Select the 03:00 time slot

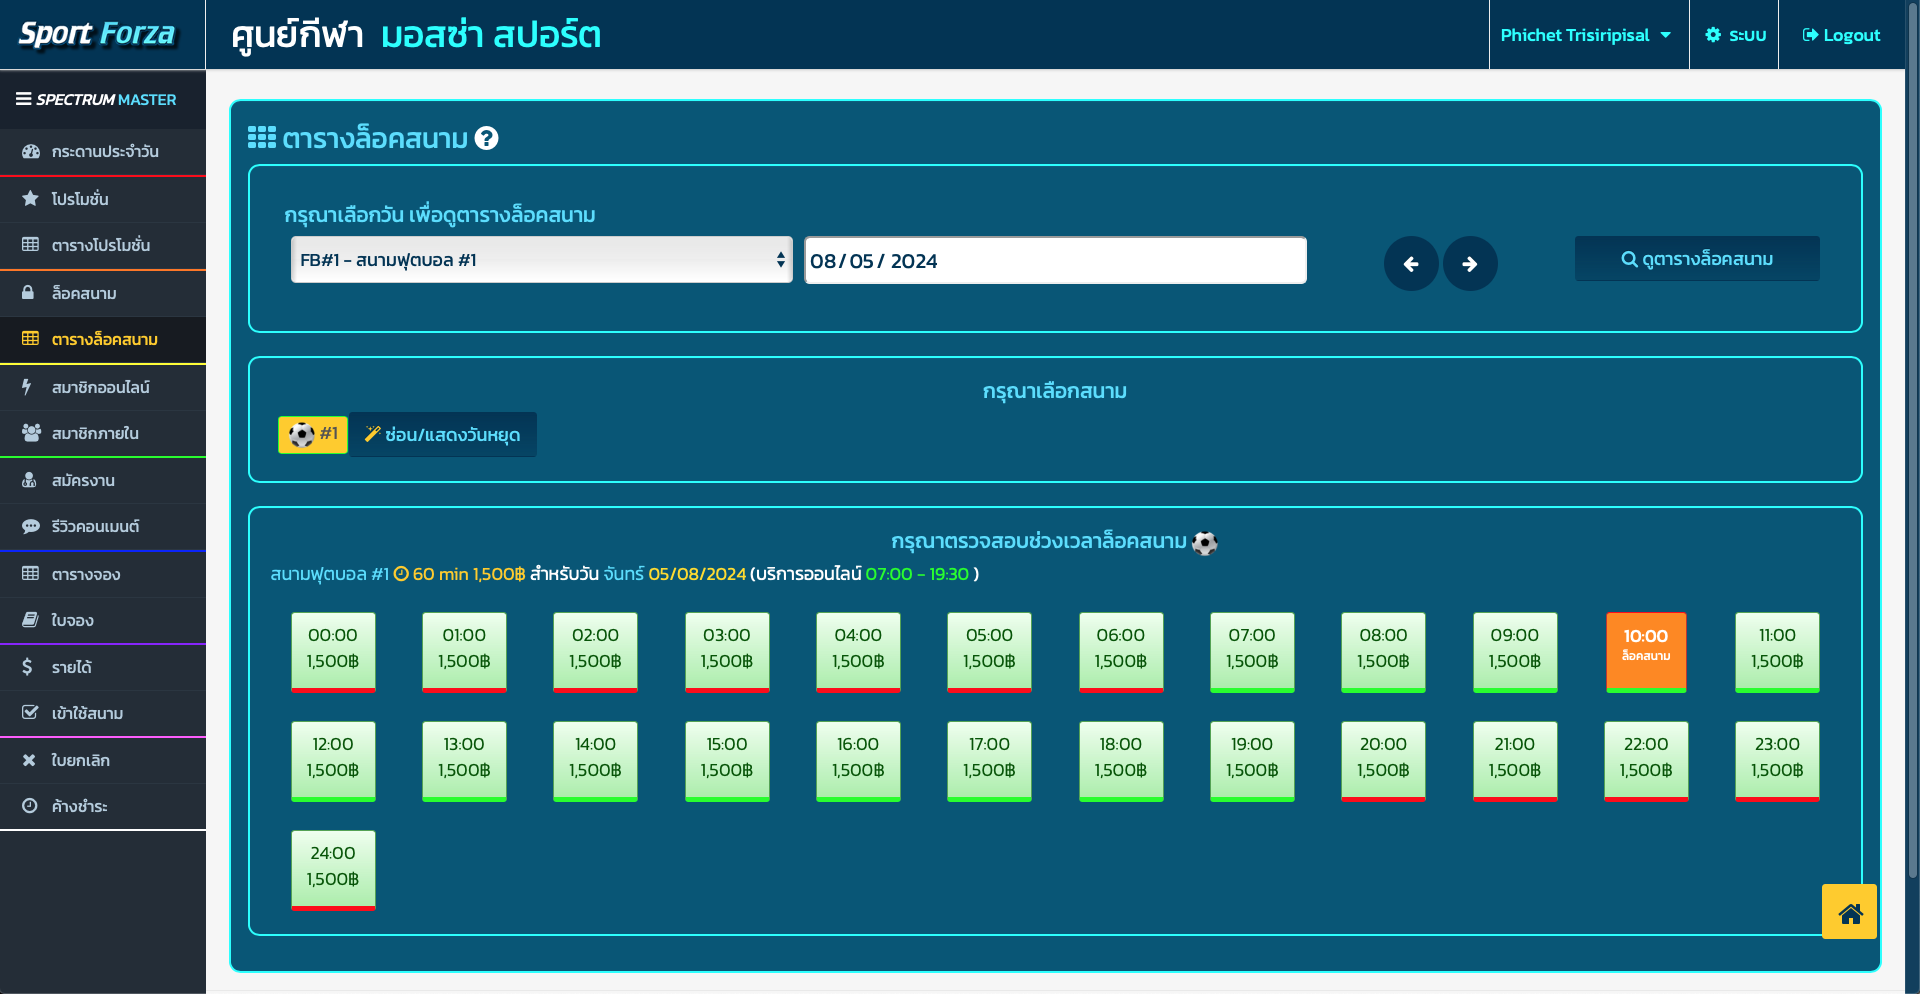[x=727, y=651]
